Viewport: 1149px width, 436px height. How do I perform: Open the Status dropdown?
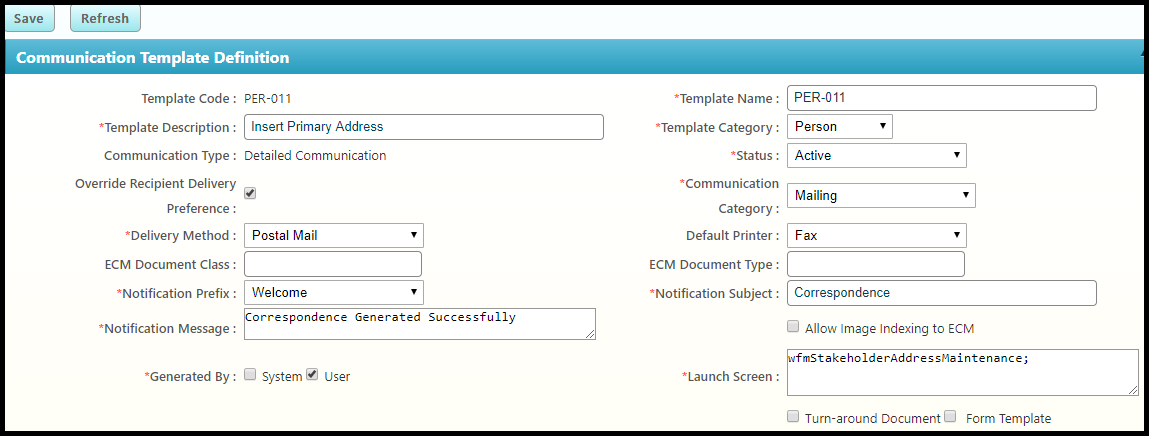pos(877,155)
